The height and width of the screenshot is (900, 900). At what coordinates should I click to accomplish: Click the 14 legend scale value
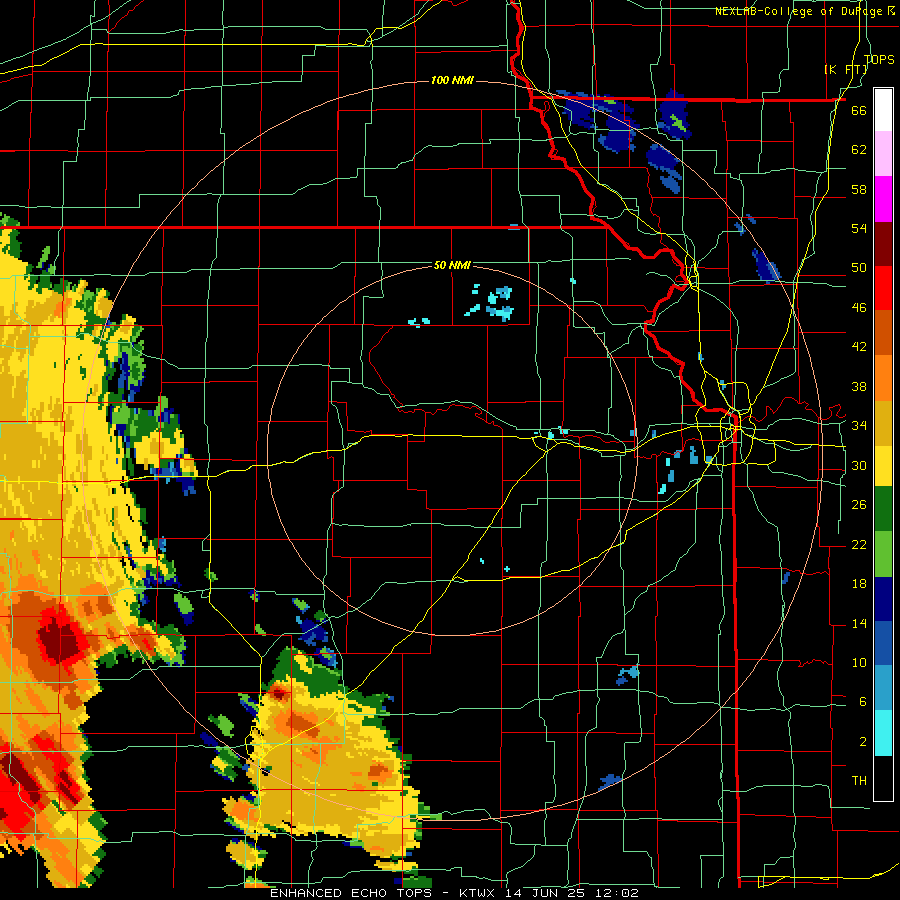pyautogui.click(x=859, y=623)
